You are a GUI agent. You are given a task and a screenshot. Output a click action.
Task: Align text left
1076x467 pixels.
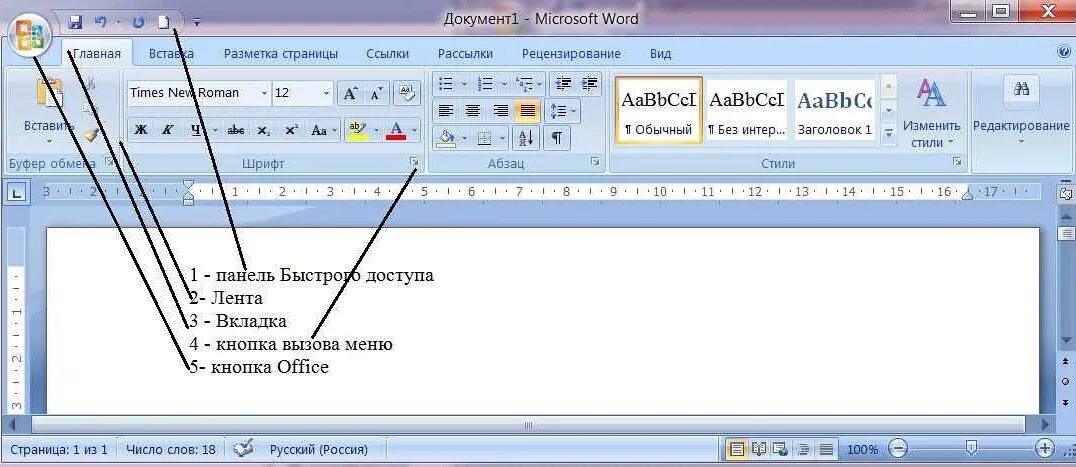click(x=446, y=110)
